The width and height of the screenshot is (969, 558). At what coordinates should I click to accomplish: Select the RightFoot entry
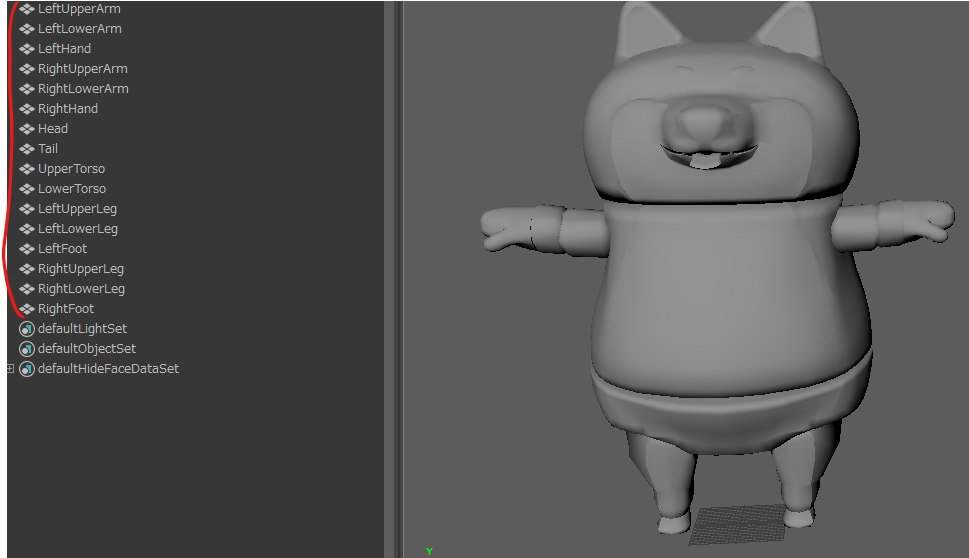(66, 308)
